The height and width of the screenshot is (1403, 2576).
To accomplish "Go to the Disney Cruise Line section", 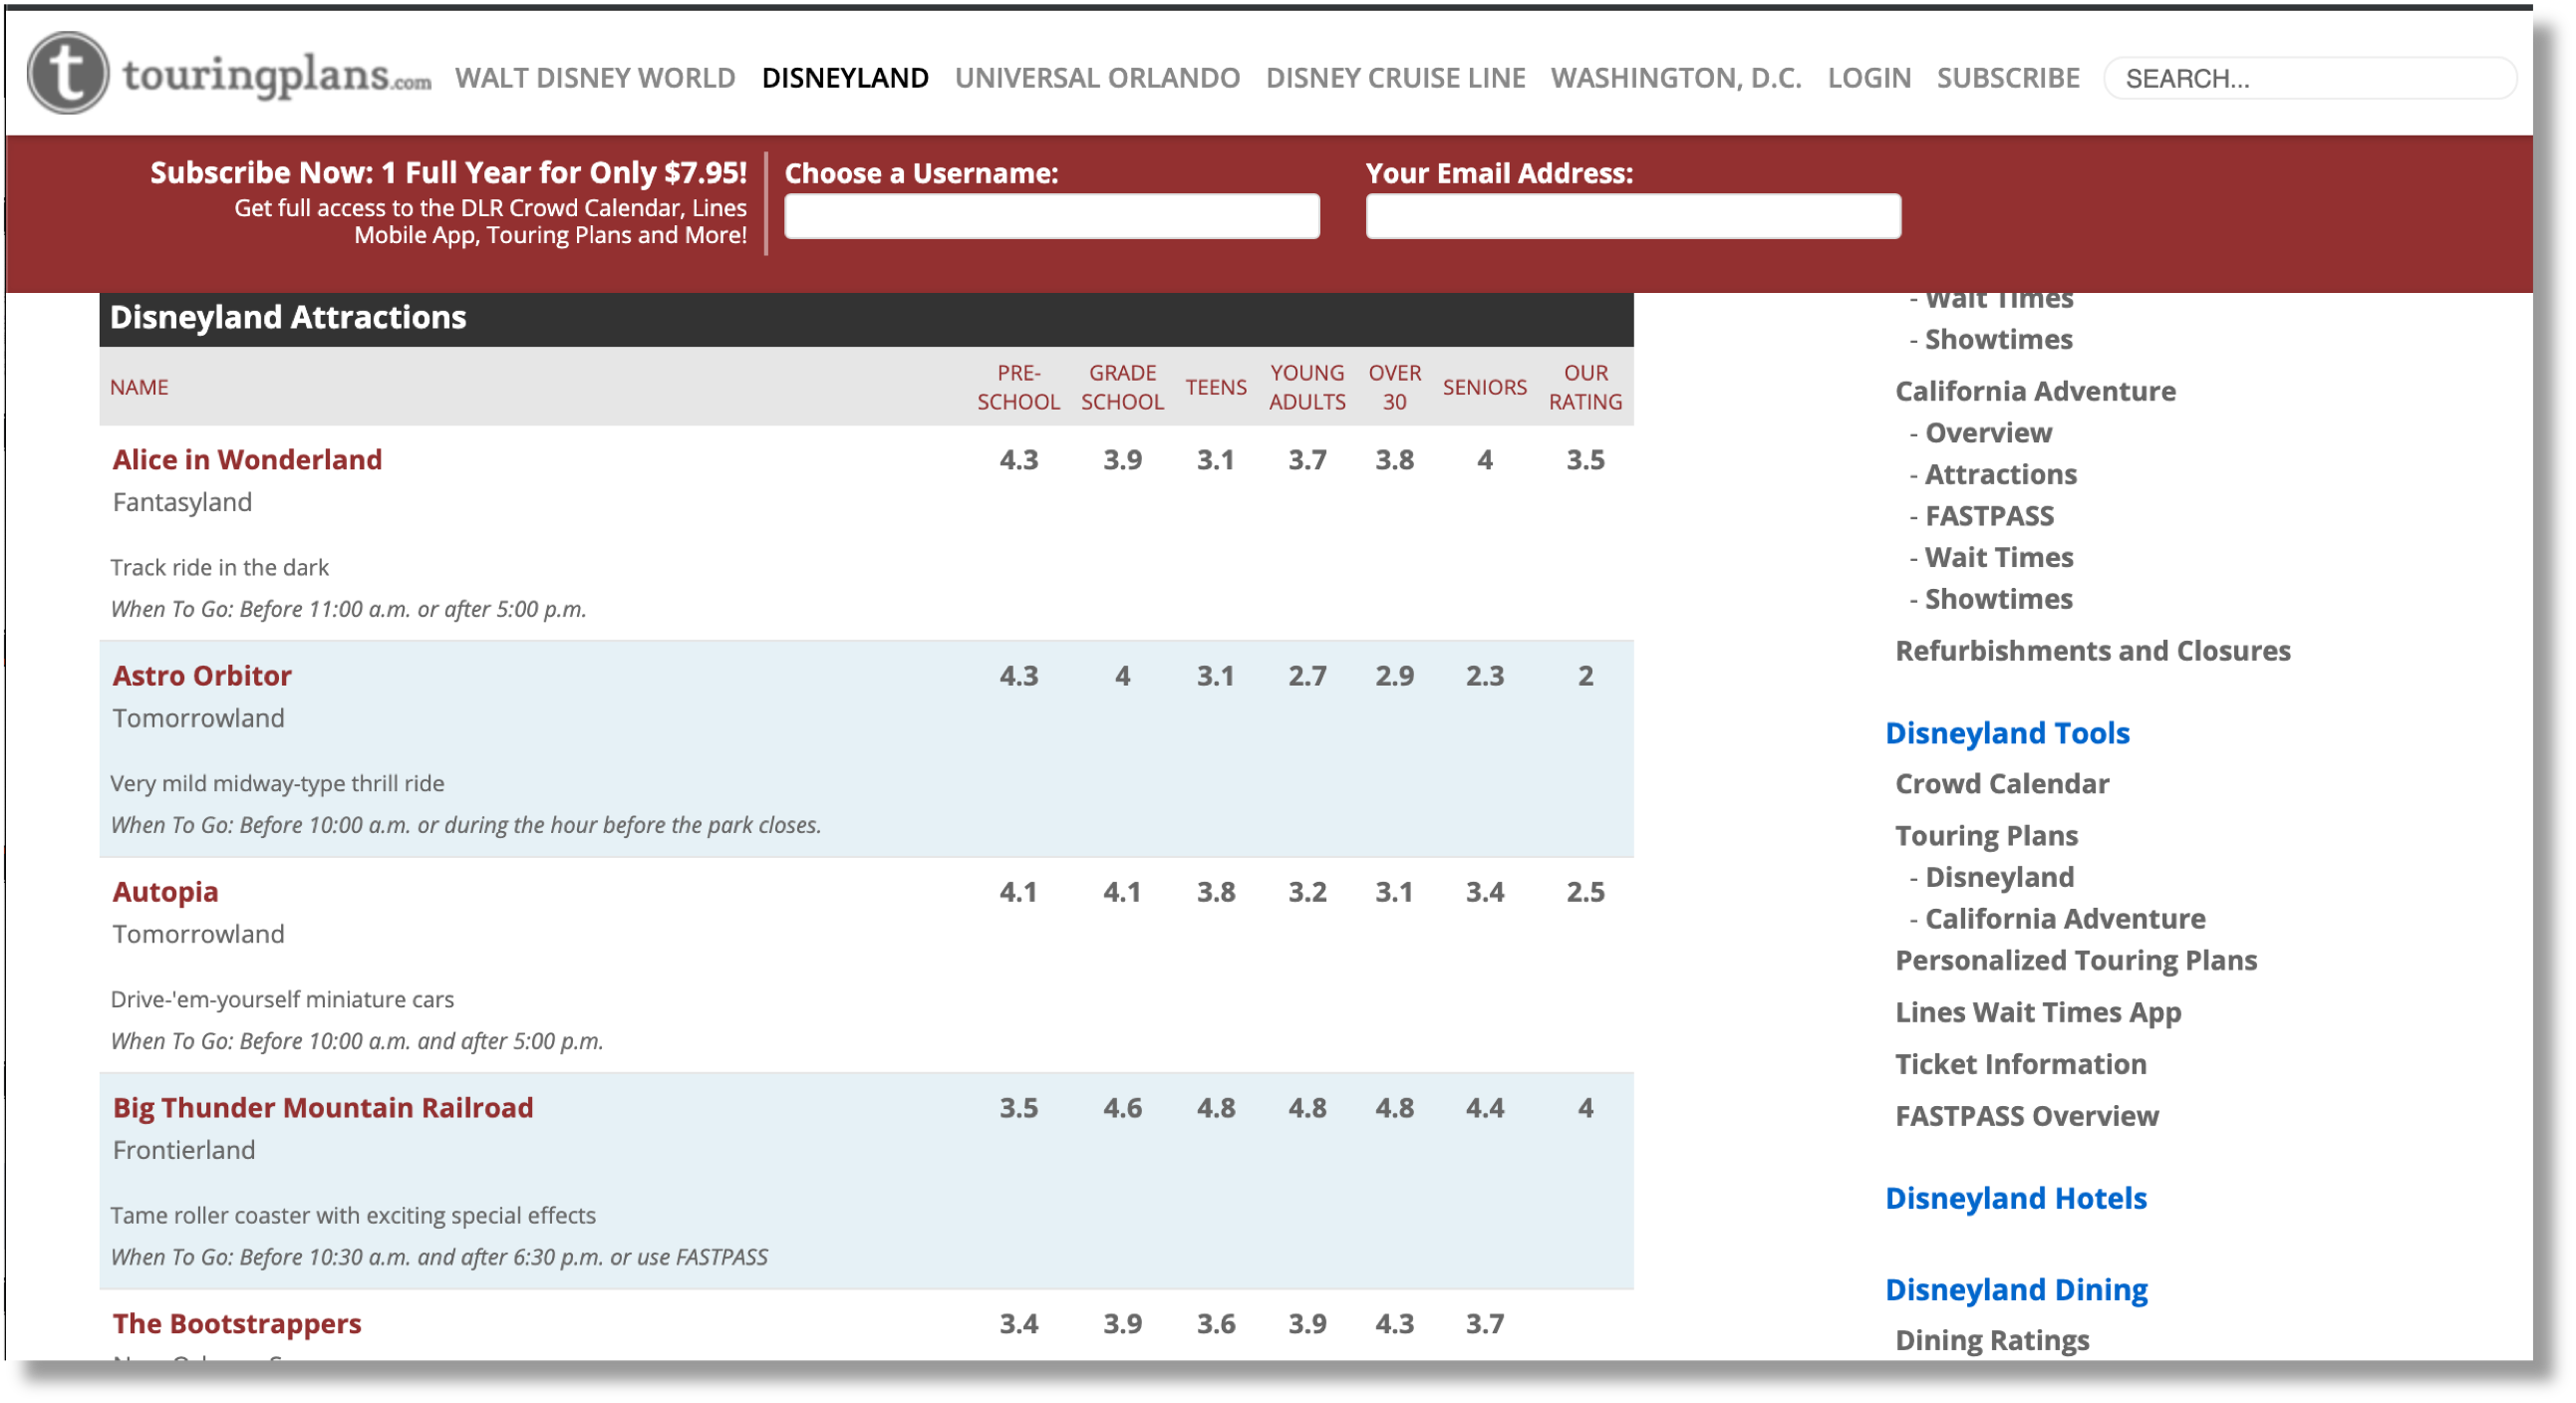I will tap(1395, 78).
